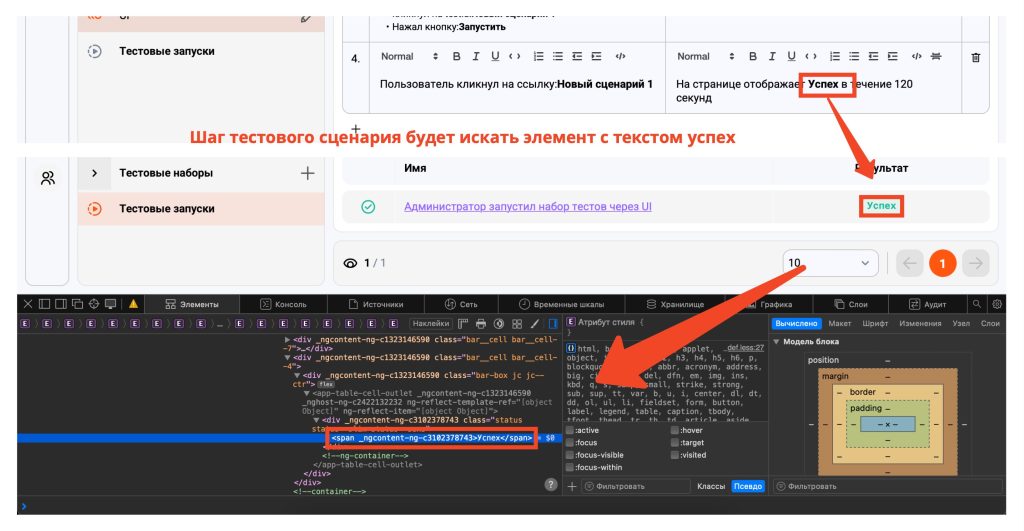Click the styles Фильтровать filter input
The width and height of the screenshot is (1024, 531).
click(635, 487)
